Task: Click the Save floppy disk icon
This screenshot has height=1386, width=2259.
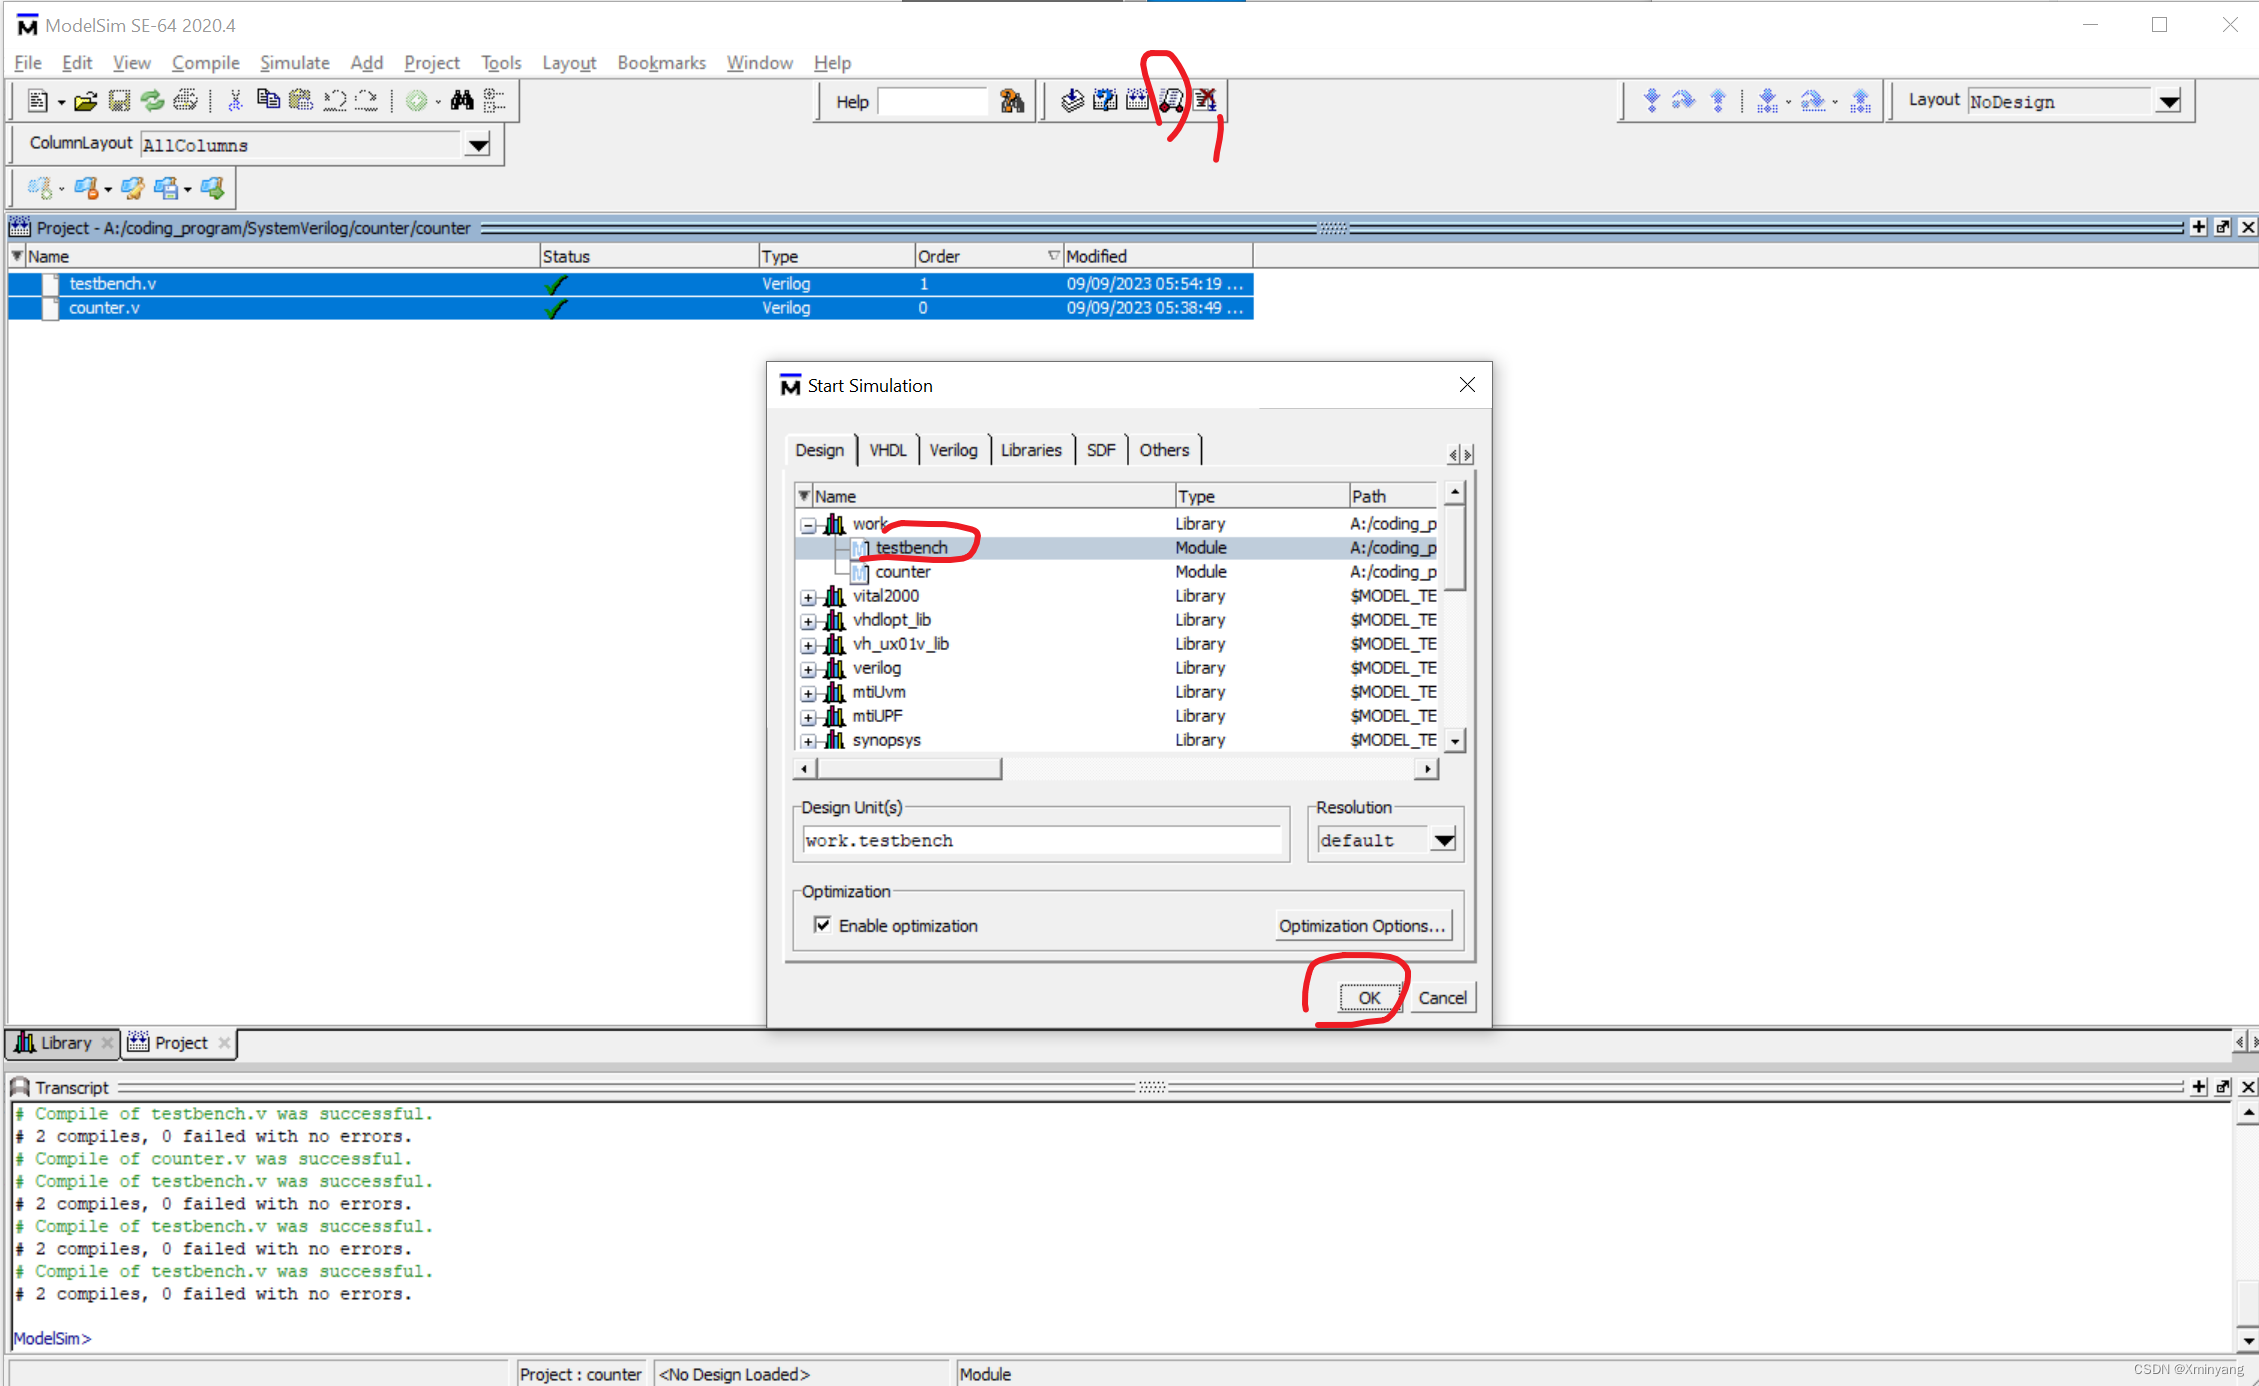Action: [119, 101]
